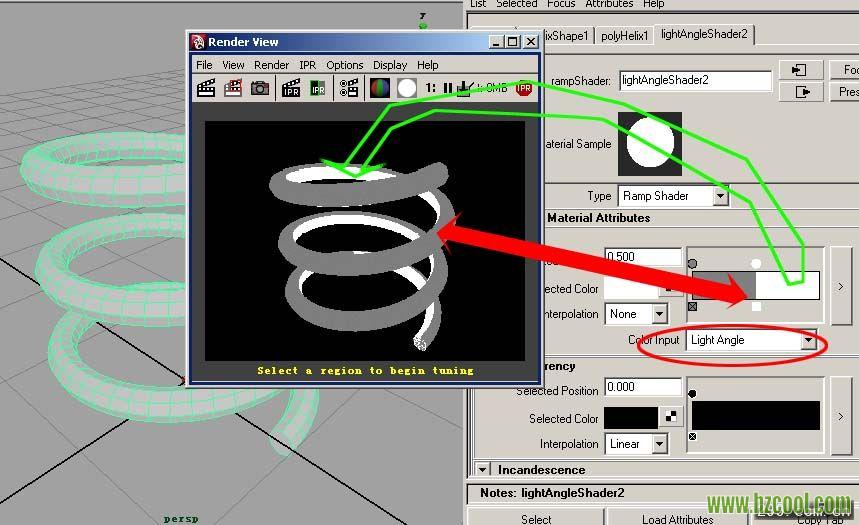Open the View menu in Render View
This screenshot has width=859, height=525.
click(x=233, y=65)
